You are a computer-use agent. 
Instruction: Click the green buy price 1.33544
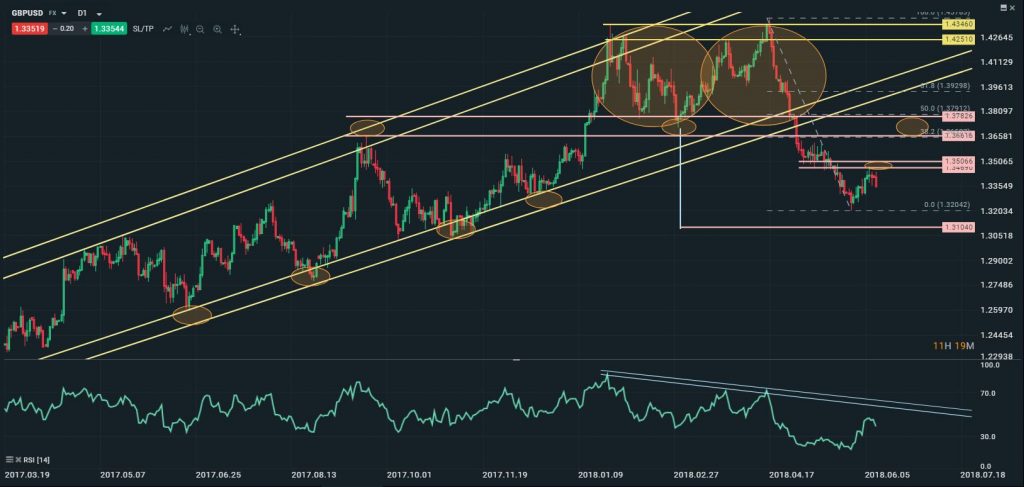tap(110, 29)
